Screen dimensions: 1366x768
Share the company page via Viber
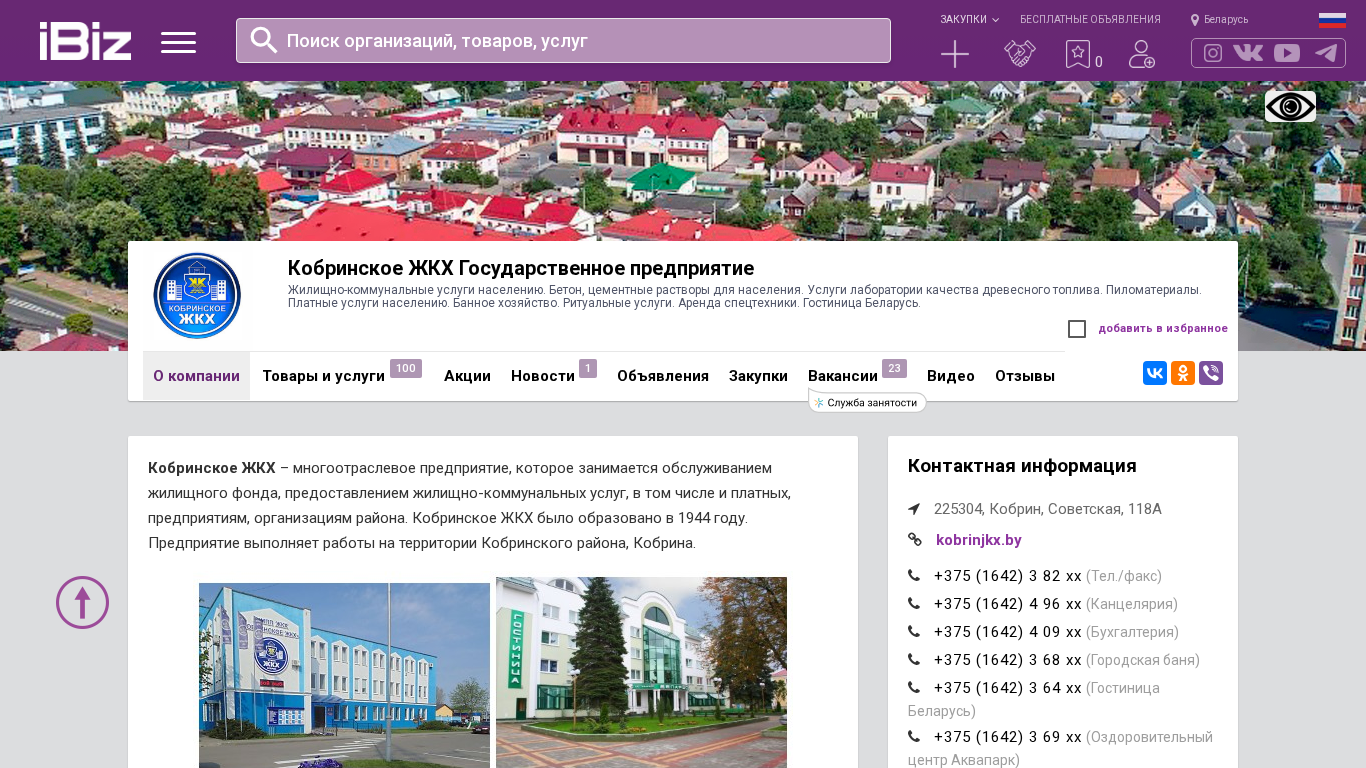[1211, 373]
